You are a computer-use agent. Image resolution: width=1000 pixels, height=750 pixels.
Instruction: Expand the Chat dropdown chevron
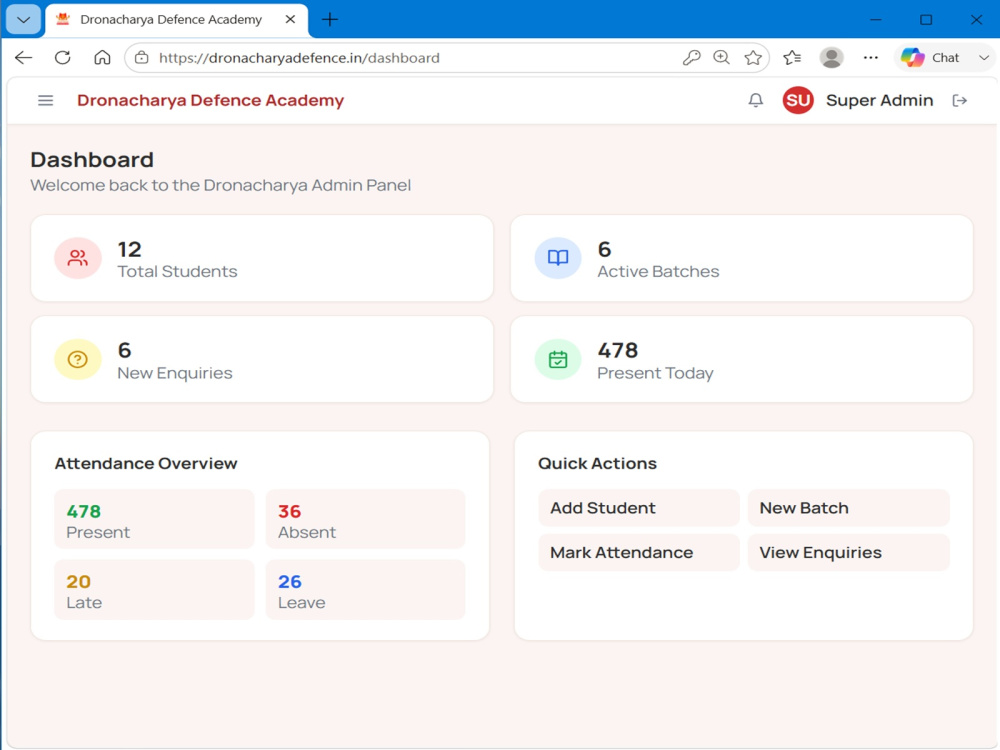click(x=983, y=58)
